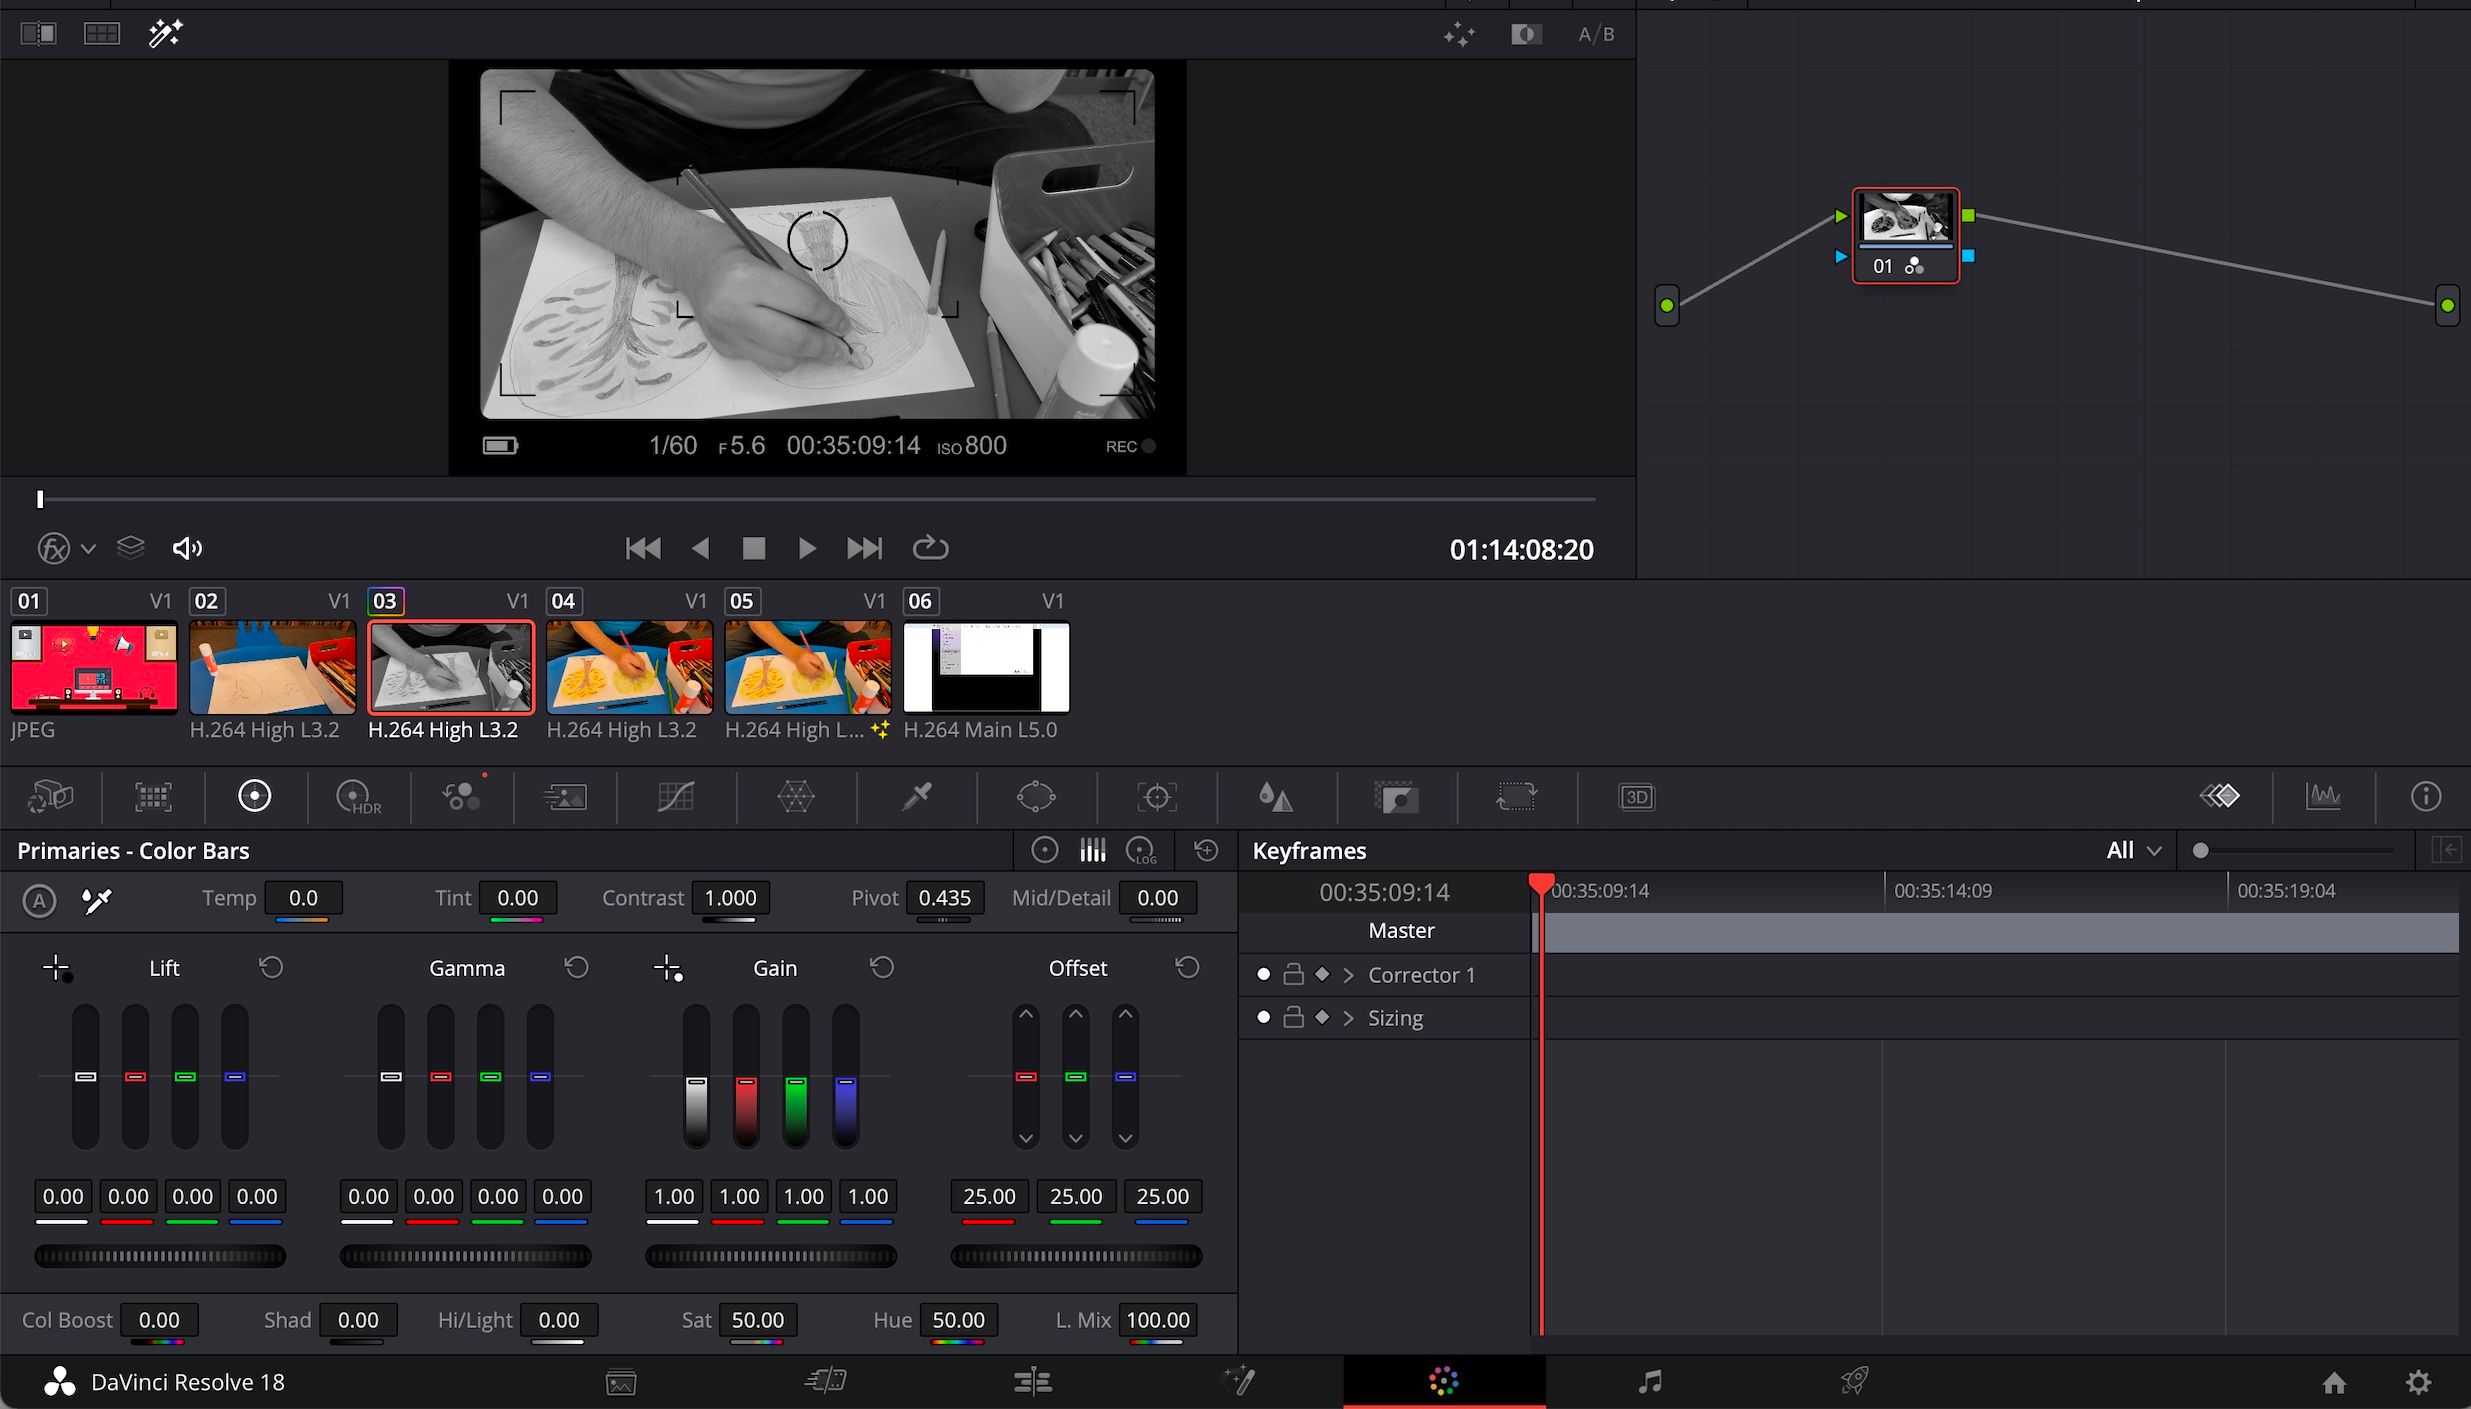Switch to the Fairlight page
The height and width of the screenshot is (1409, 2471).
tap(1650, 1382)
